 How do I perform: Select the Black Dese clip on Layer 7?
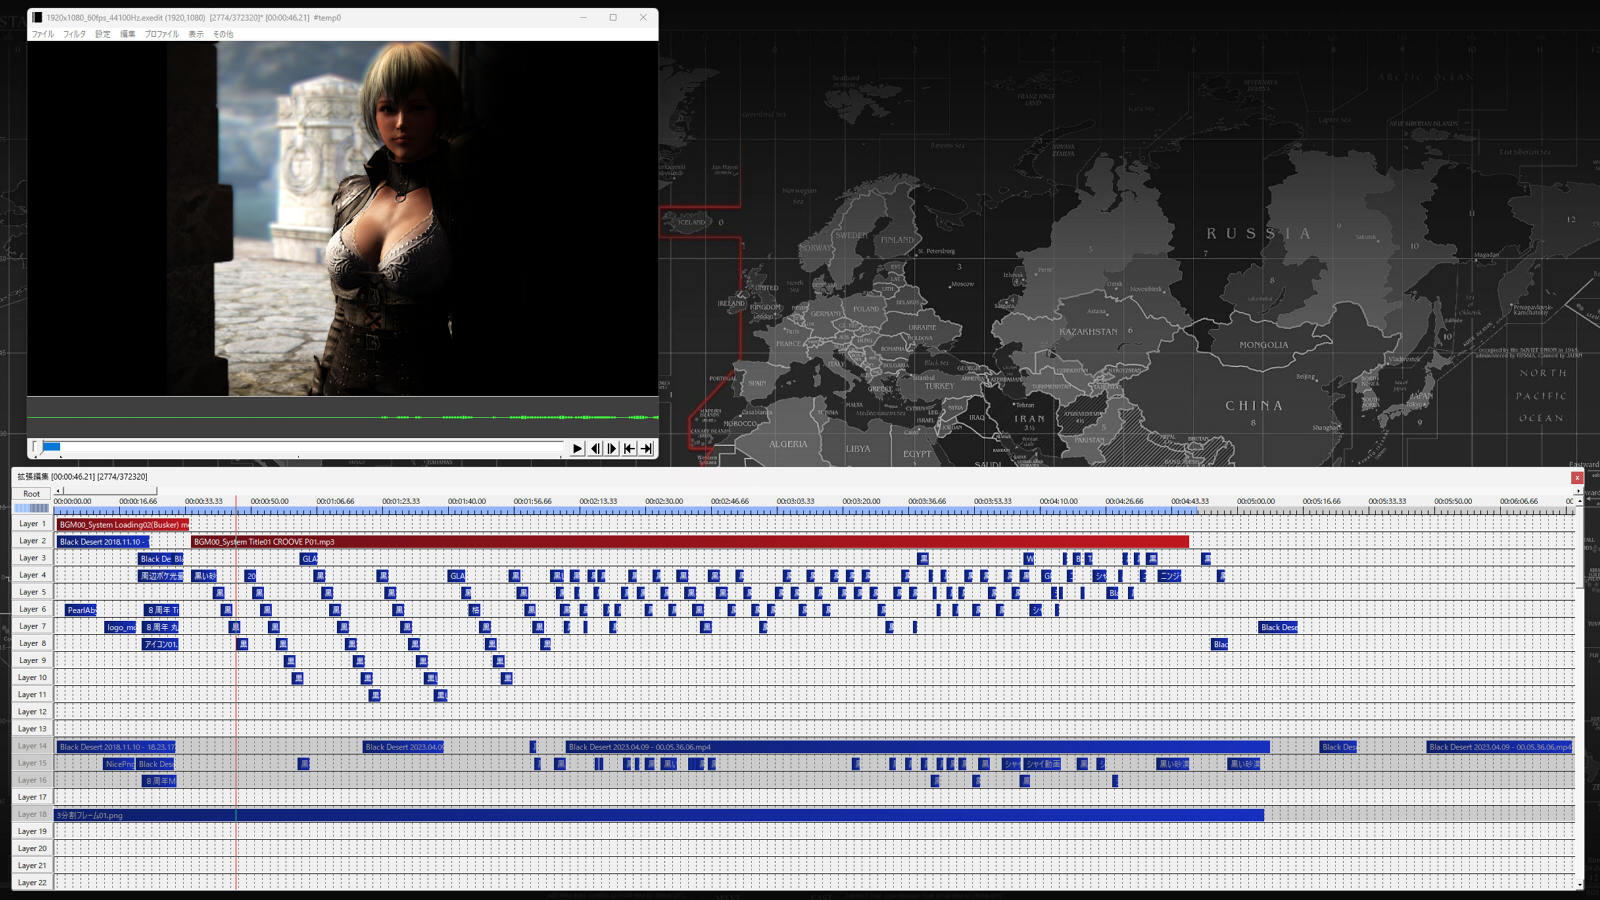point(1278,627)
